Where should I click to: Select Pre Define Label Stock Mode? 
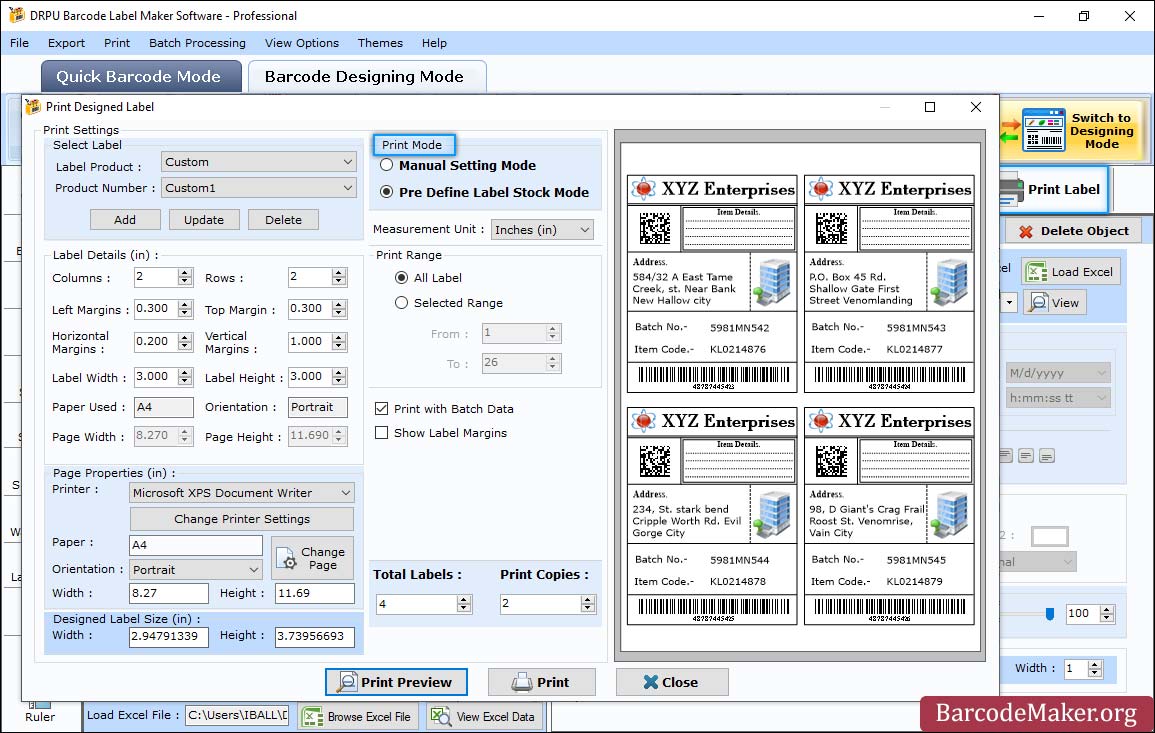coord(387,192)
